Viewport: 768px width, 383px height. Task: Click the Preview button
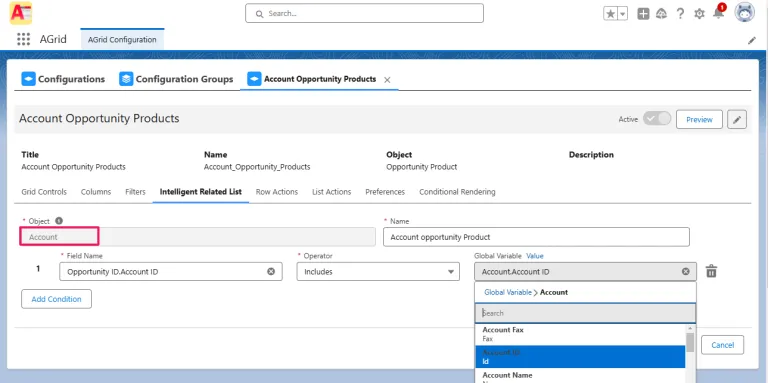(699, 120)
